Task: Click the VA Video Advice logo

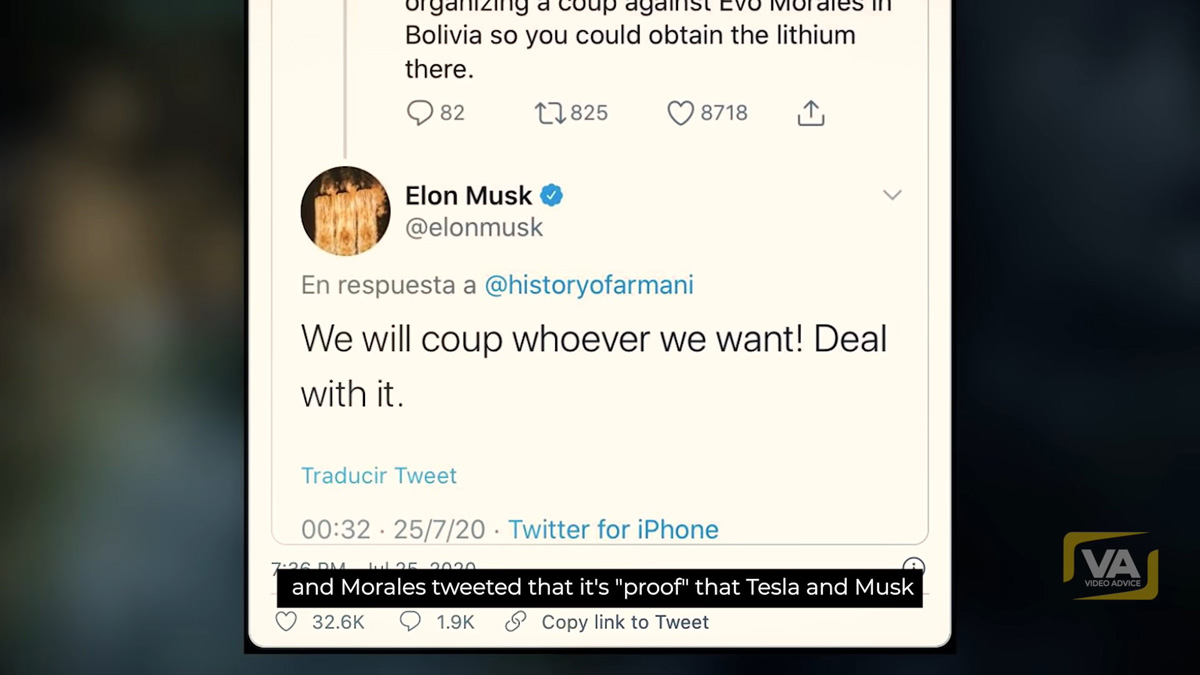Action: pyautogui.click(x=1110, y=566)
